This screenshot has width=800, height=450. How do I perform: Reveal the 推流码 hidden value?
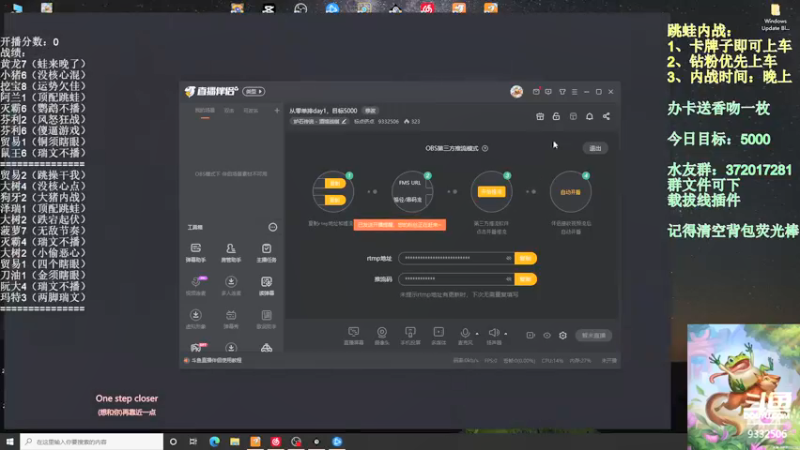pos(508,279)
